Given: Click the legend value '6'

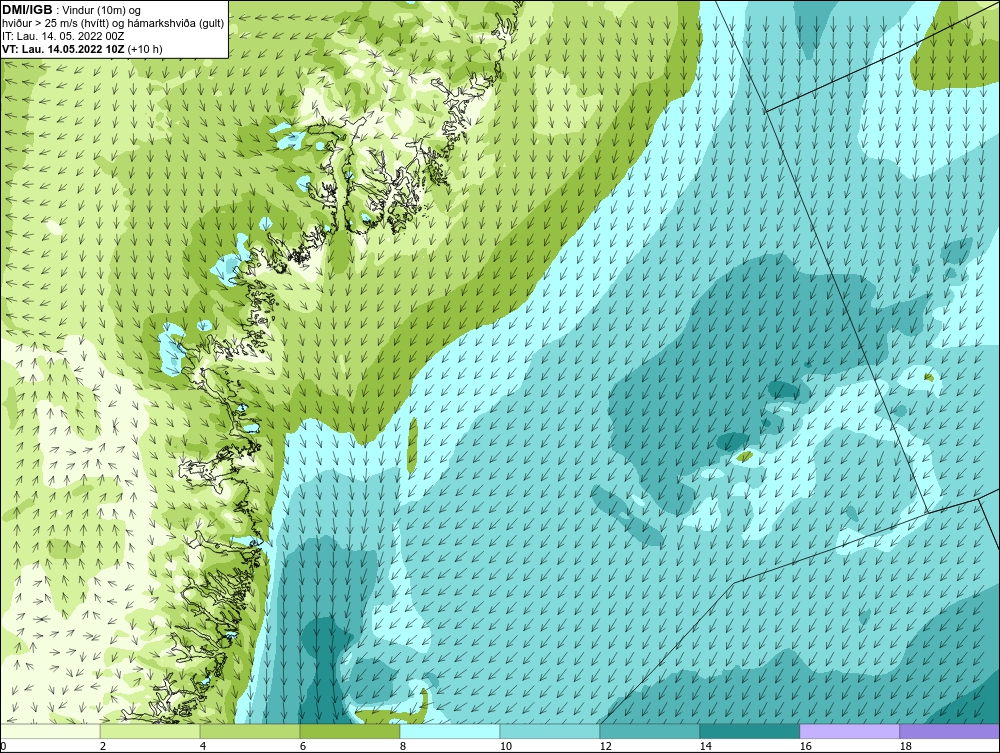Looking at the screenshot, I should [x=303, y=746].
